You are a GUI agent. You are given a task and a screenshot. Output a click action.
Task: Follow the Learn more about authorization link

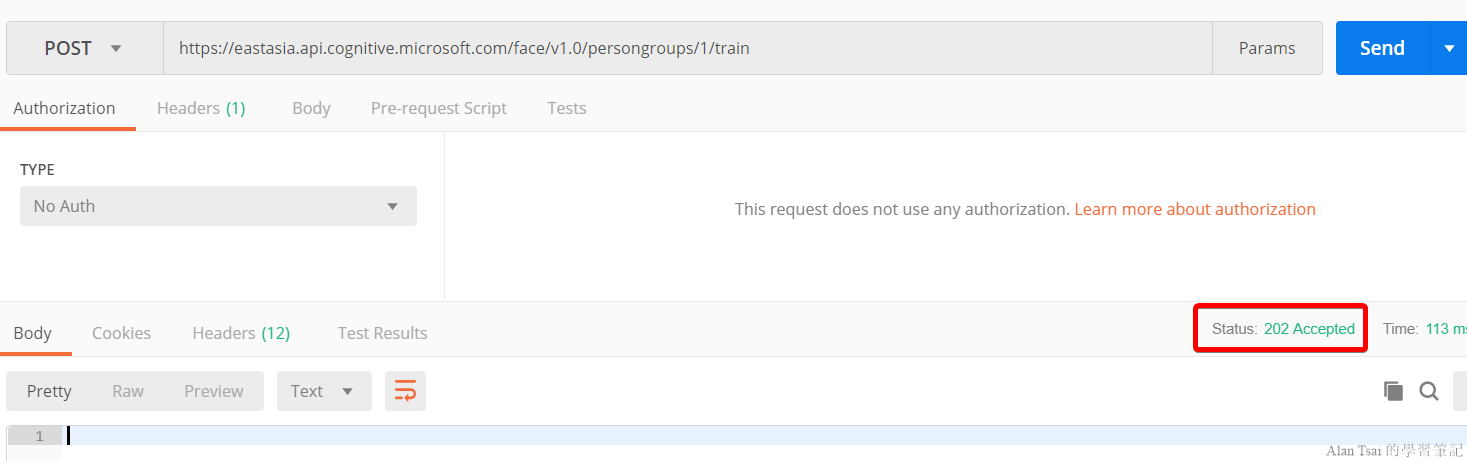point(1195,209)
